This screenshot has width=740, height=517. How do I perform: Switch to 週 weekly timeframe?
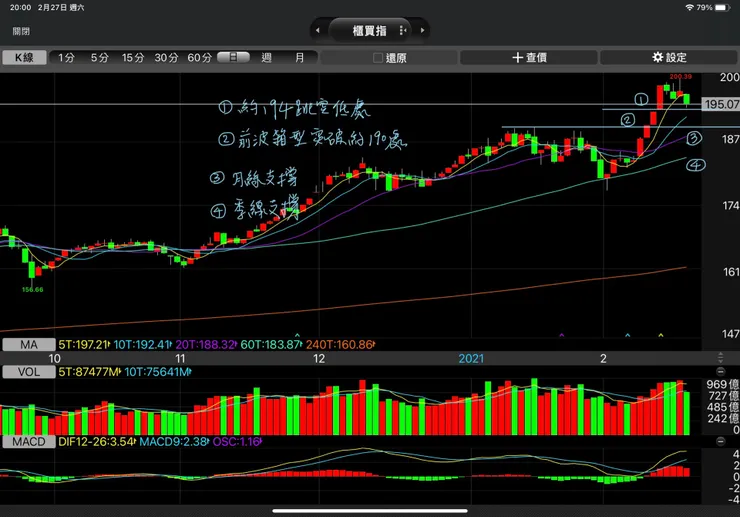267,58
